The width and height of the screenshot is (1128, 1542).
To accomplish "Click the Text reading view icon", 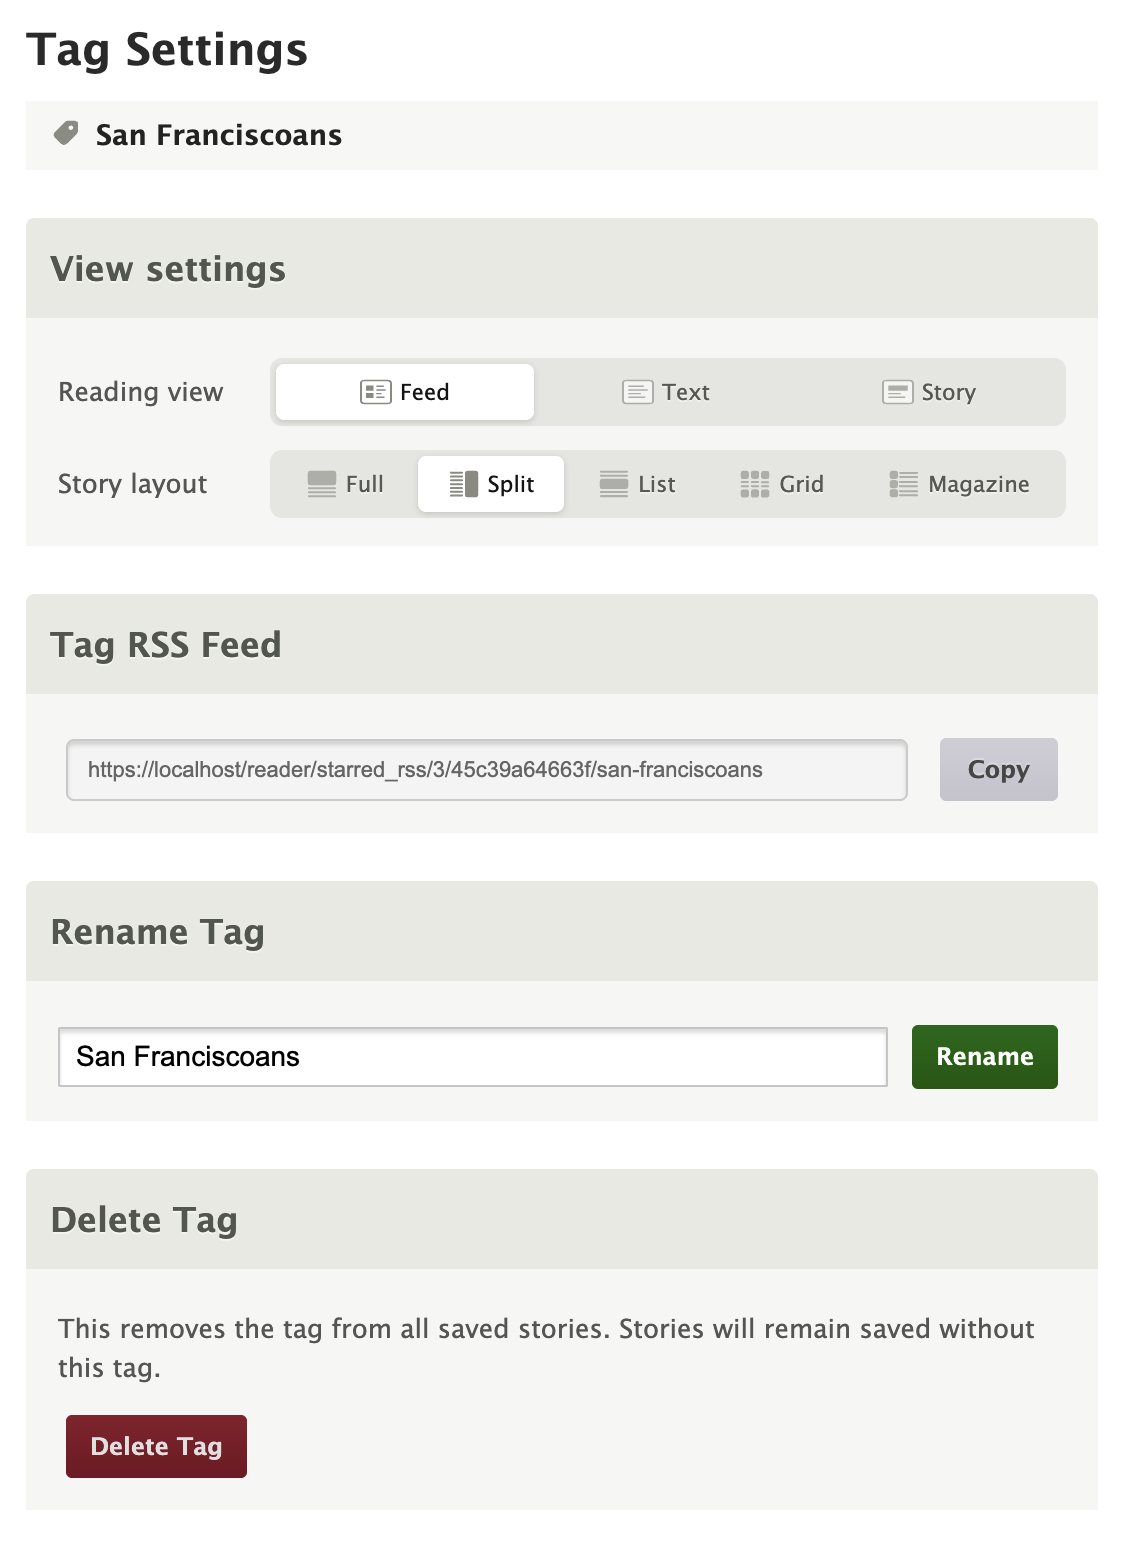I will pos(637,392).
